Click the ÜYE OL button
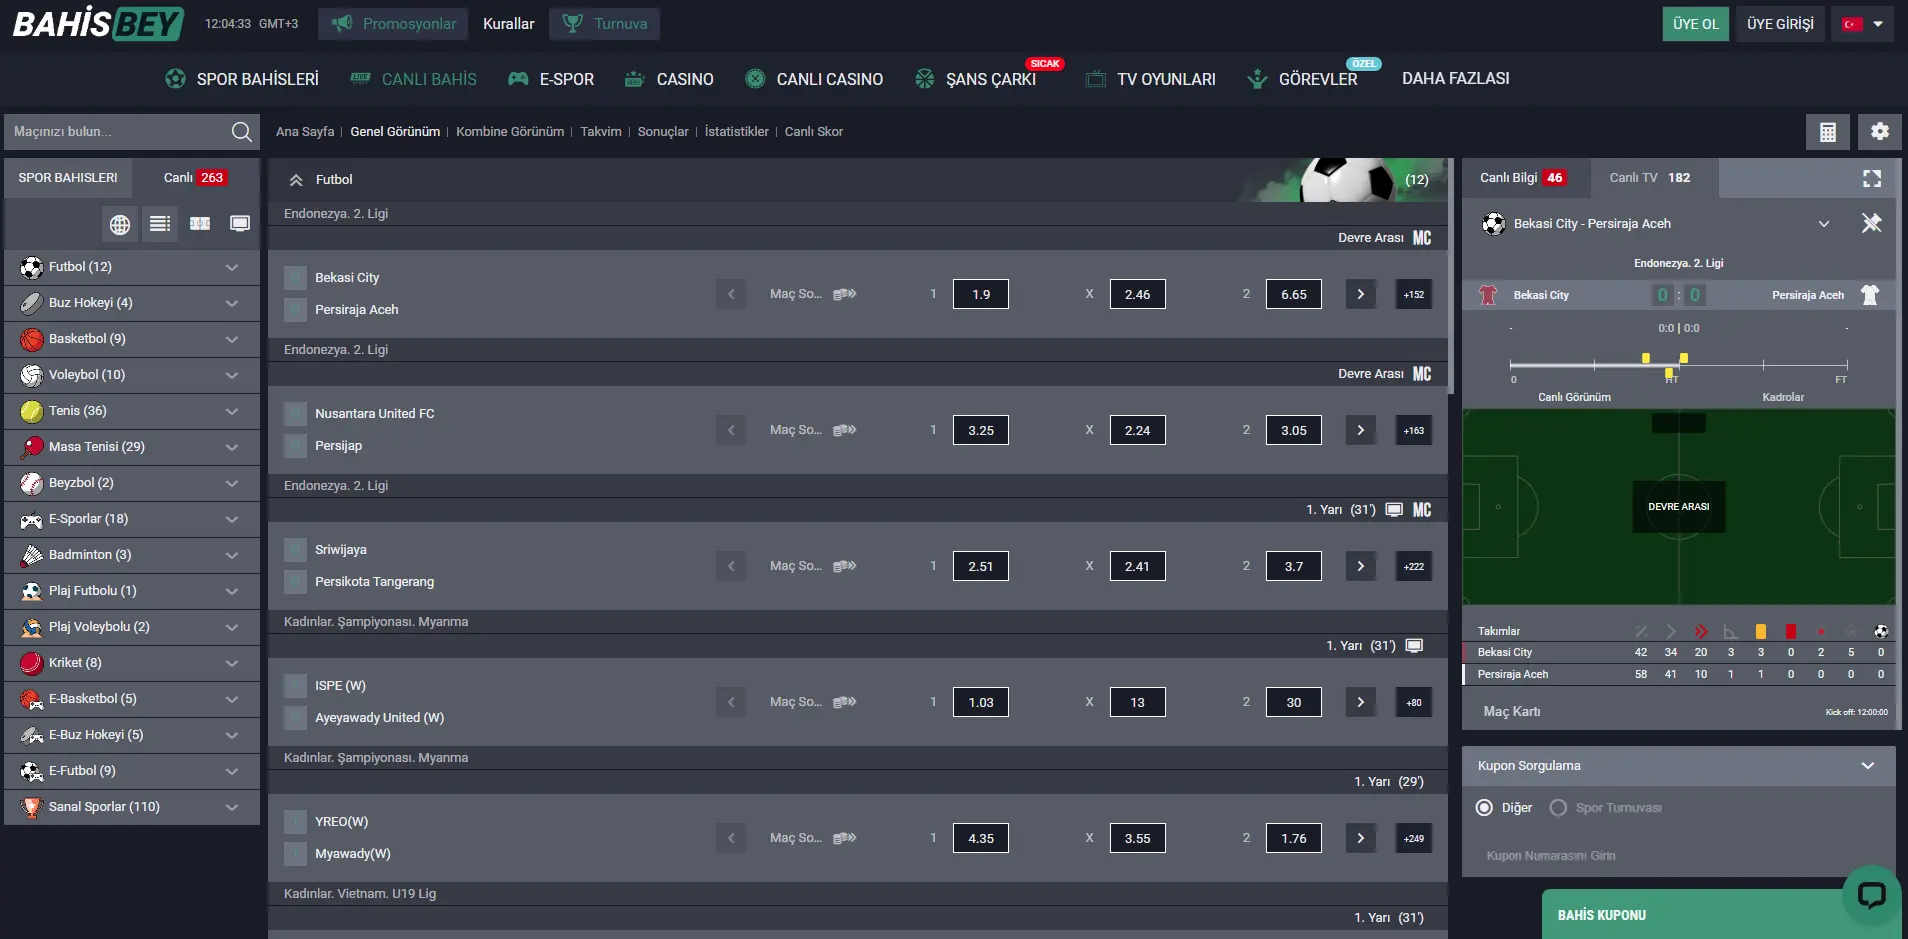1908x939 pixels. [1695, 24]
